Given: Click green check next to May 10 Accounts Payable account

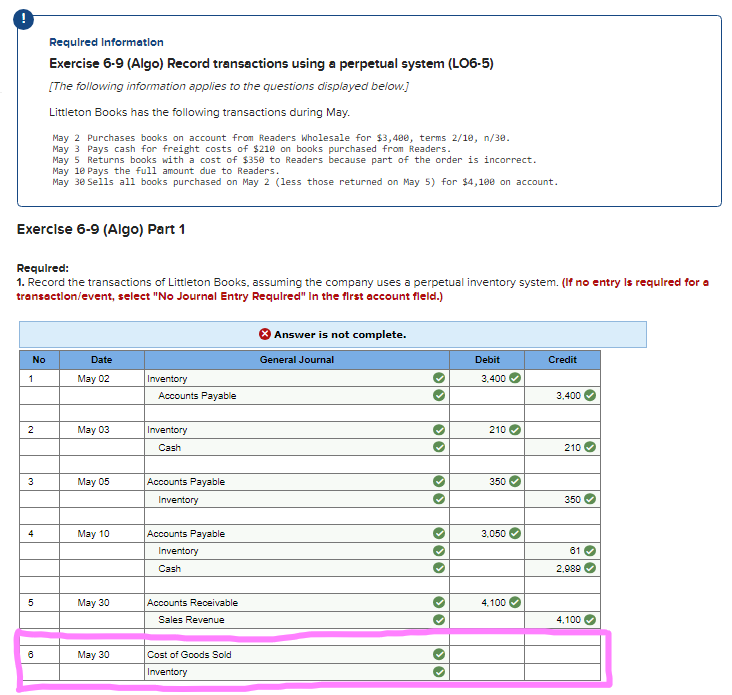Looking at the screenshot, I should (439, 533).
